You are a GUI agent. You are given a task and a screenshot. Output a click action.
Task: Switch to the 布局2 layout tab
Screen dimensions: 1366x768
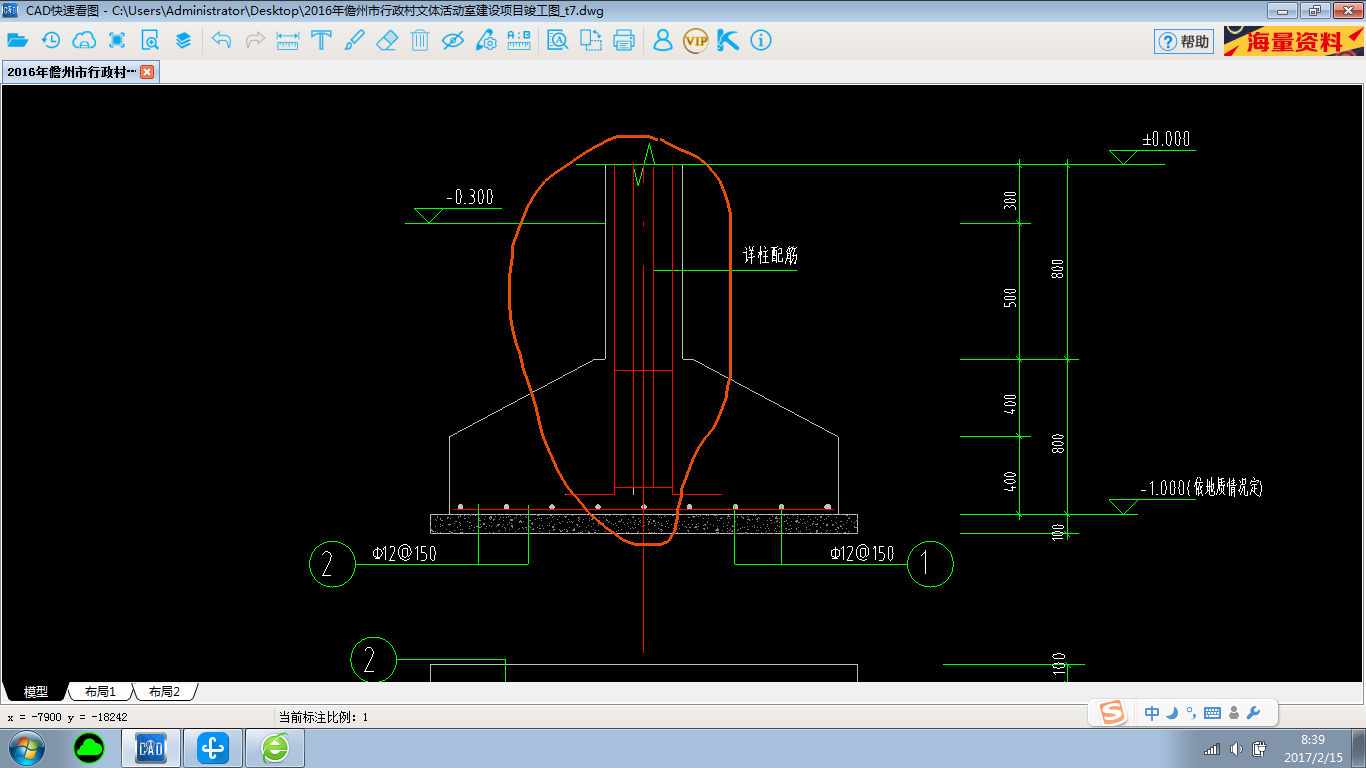click(164, 691)
